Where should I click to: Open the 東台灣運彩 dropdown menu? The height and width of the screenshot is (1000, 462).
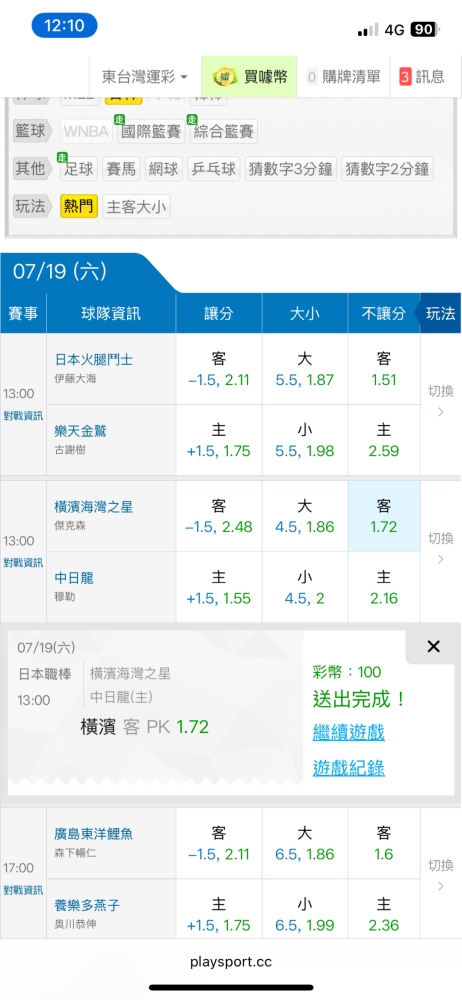click(145, 77)
